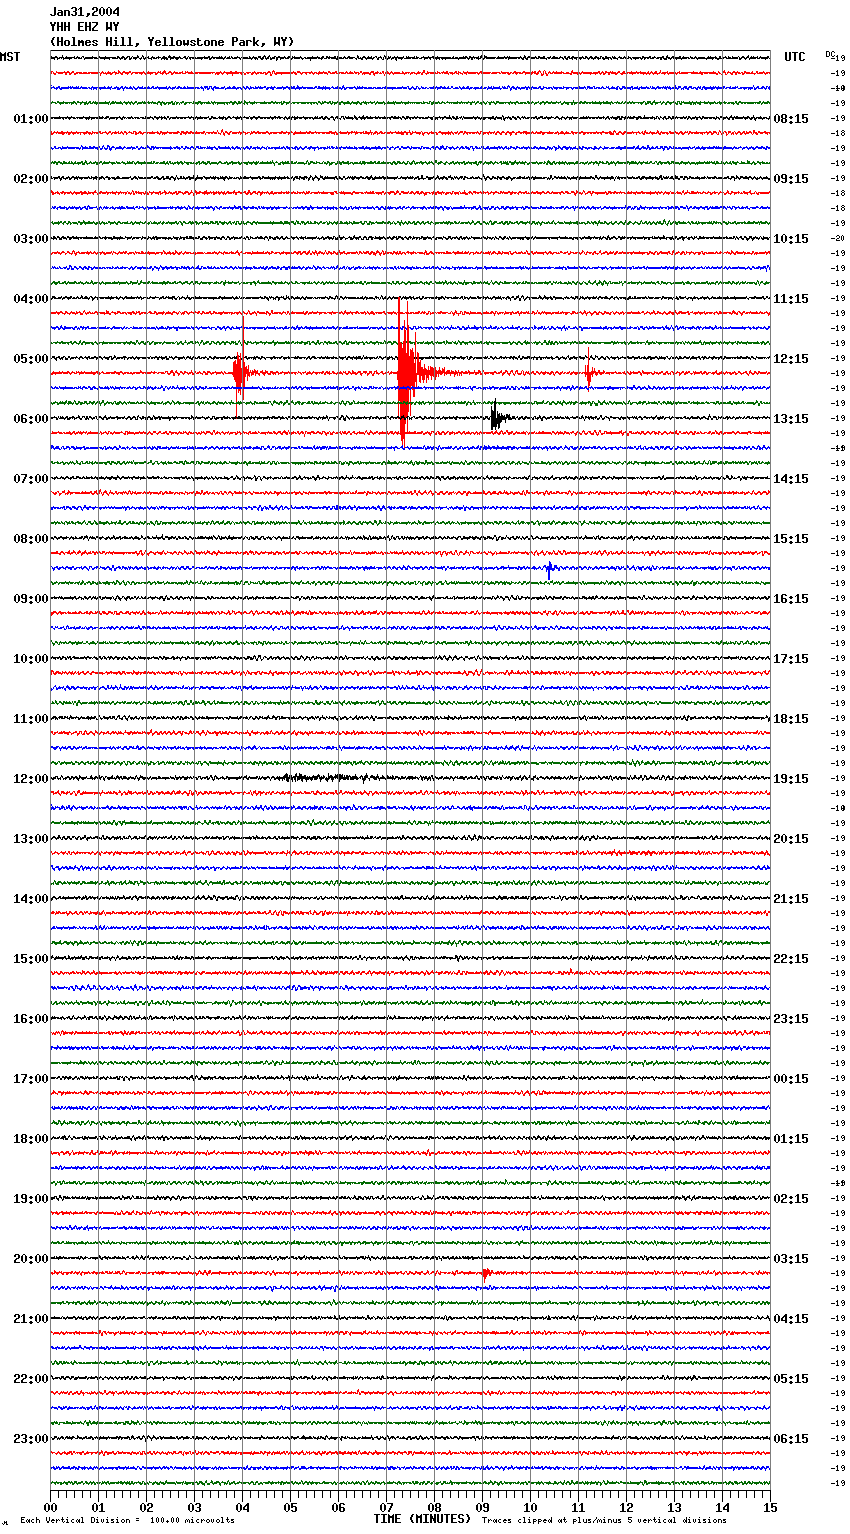Screen dimensions: 850x1534
Task: Click the 23:15 UTC time label
Action: 791,1019
